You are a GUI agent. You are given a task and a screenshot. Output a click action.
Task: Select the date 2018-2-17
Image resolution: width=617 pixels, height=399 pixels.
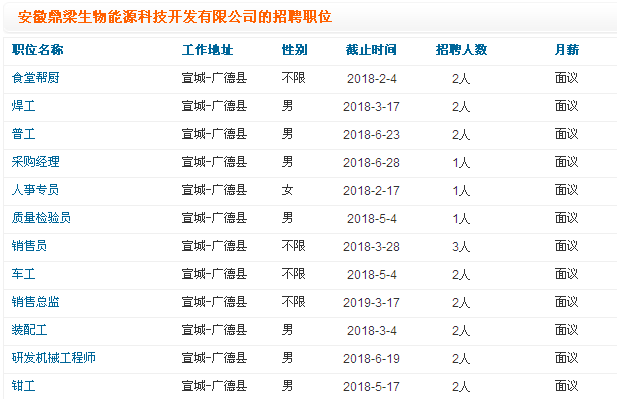[371, 190]
